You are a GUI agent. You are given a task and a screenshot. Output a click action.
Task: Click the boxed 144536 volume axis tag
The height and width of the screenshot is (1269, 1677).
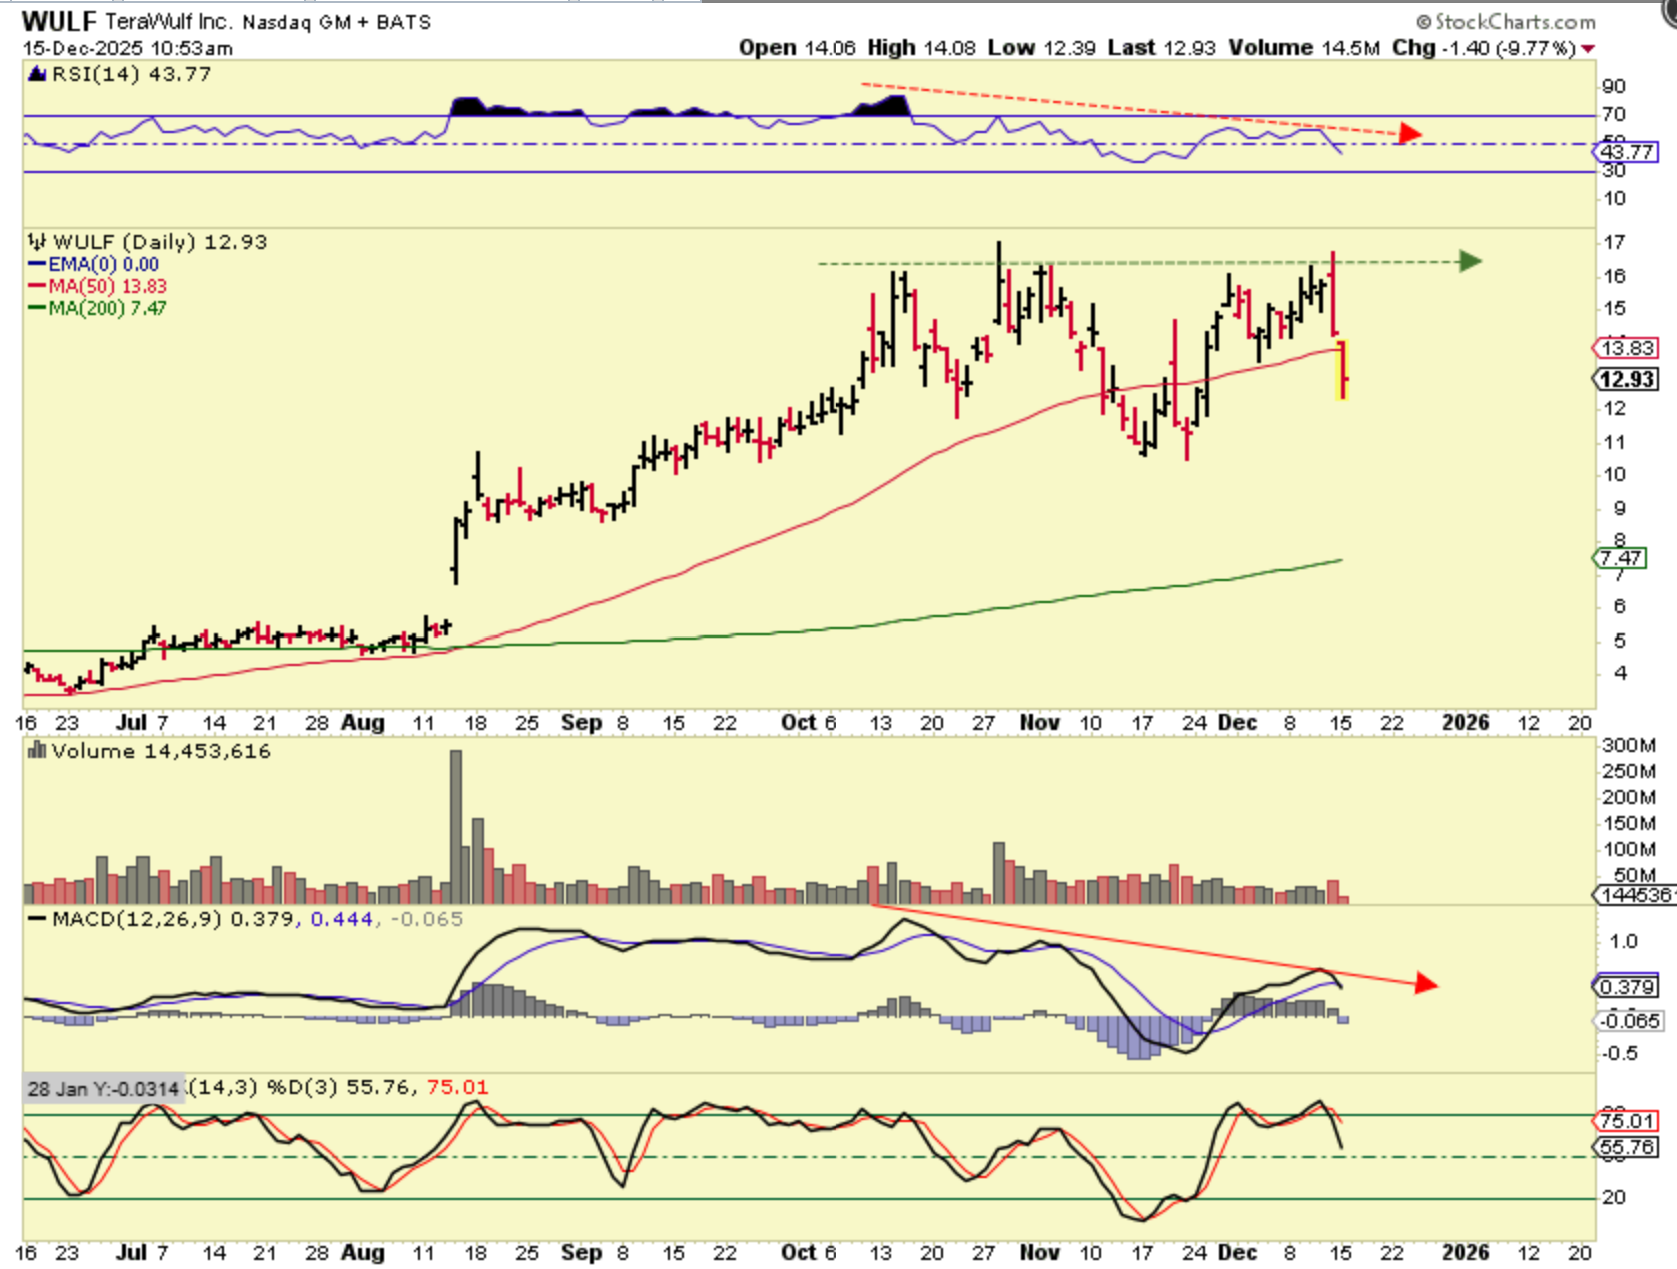tap(1634, 895)
